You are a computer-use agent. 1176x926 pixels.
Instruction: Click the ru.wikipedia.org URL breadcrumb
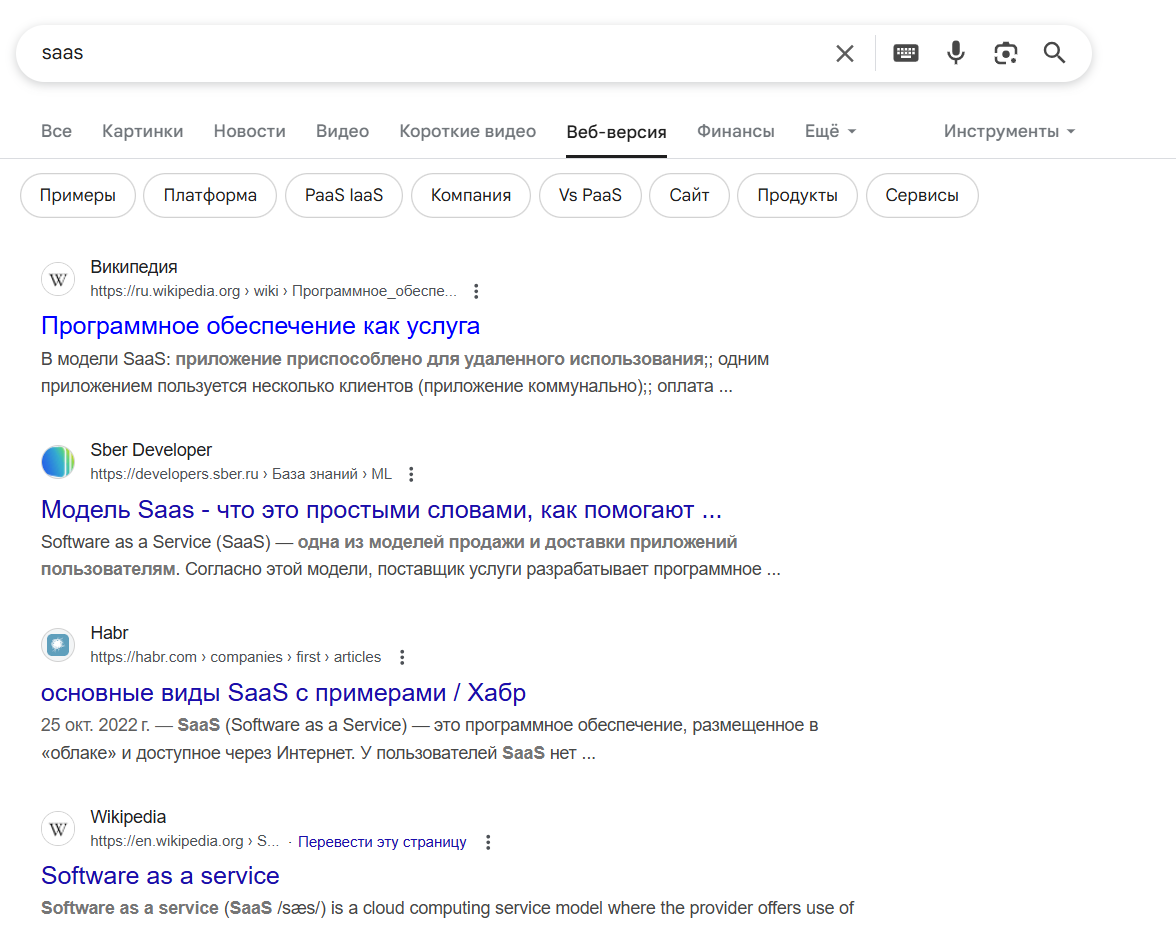pyautogui.click(x=273, y=291)
